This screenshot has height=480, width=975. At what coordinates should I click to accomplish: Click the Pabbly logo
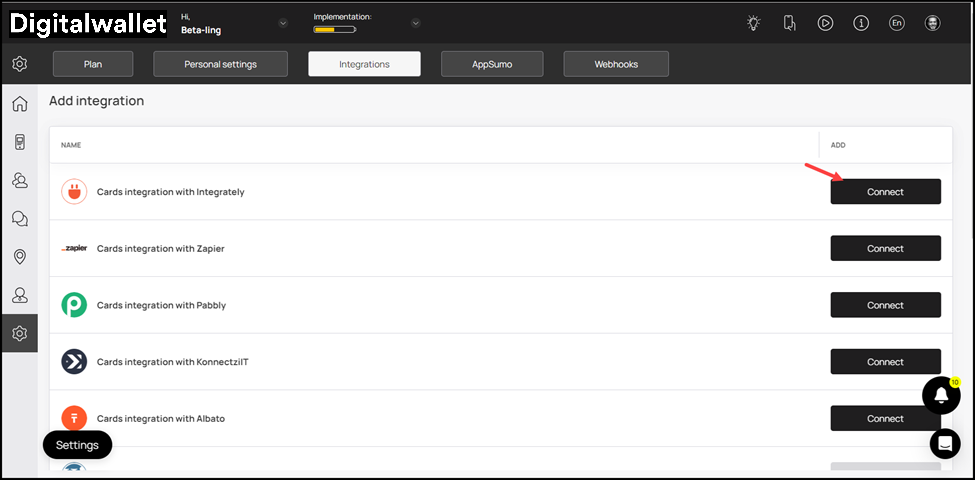pos(75,305)
